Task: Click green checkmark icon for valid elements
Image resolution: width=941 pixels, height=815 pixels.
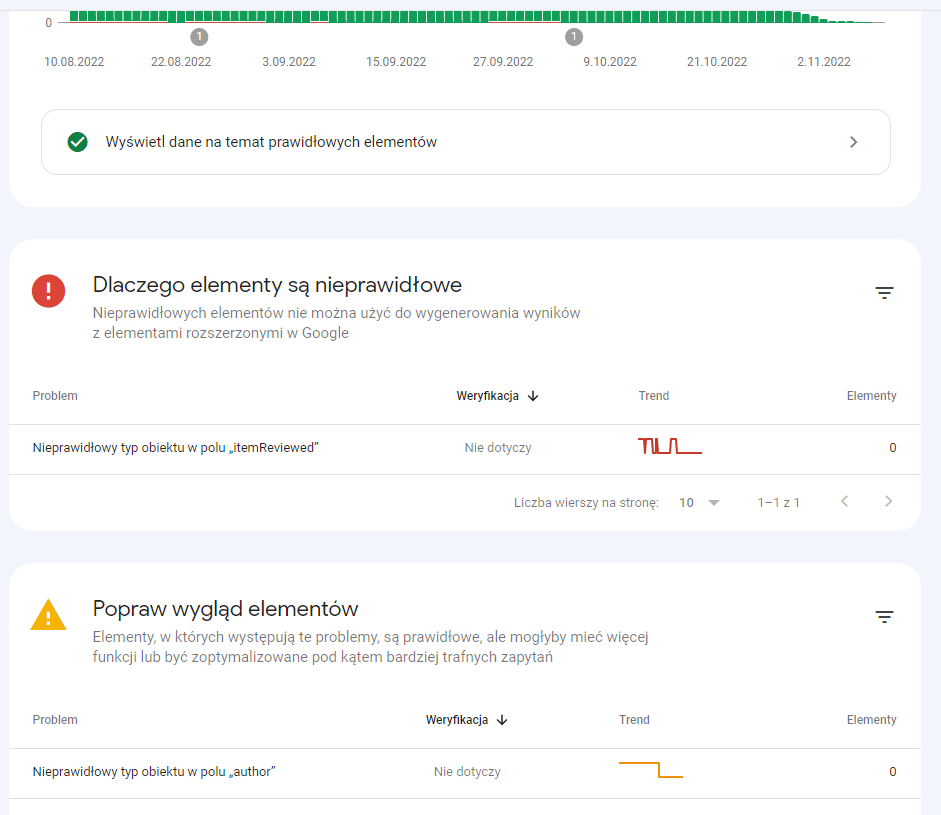Action: [x=77, y=142]
